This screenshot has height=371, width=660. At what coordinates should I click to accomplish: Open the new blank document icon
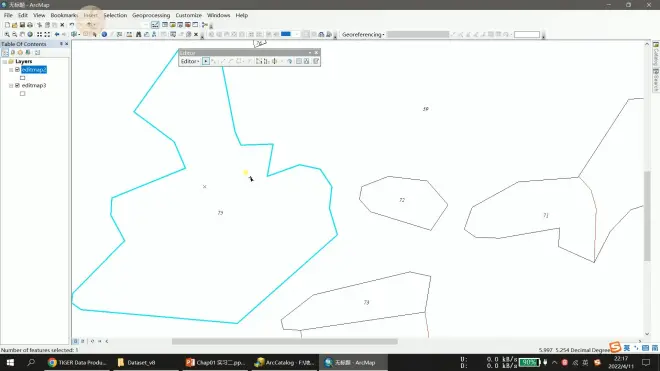click(x=7, y=25)
